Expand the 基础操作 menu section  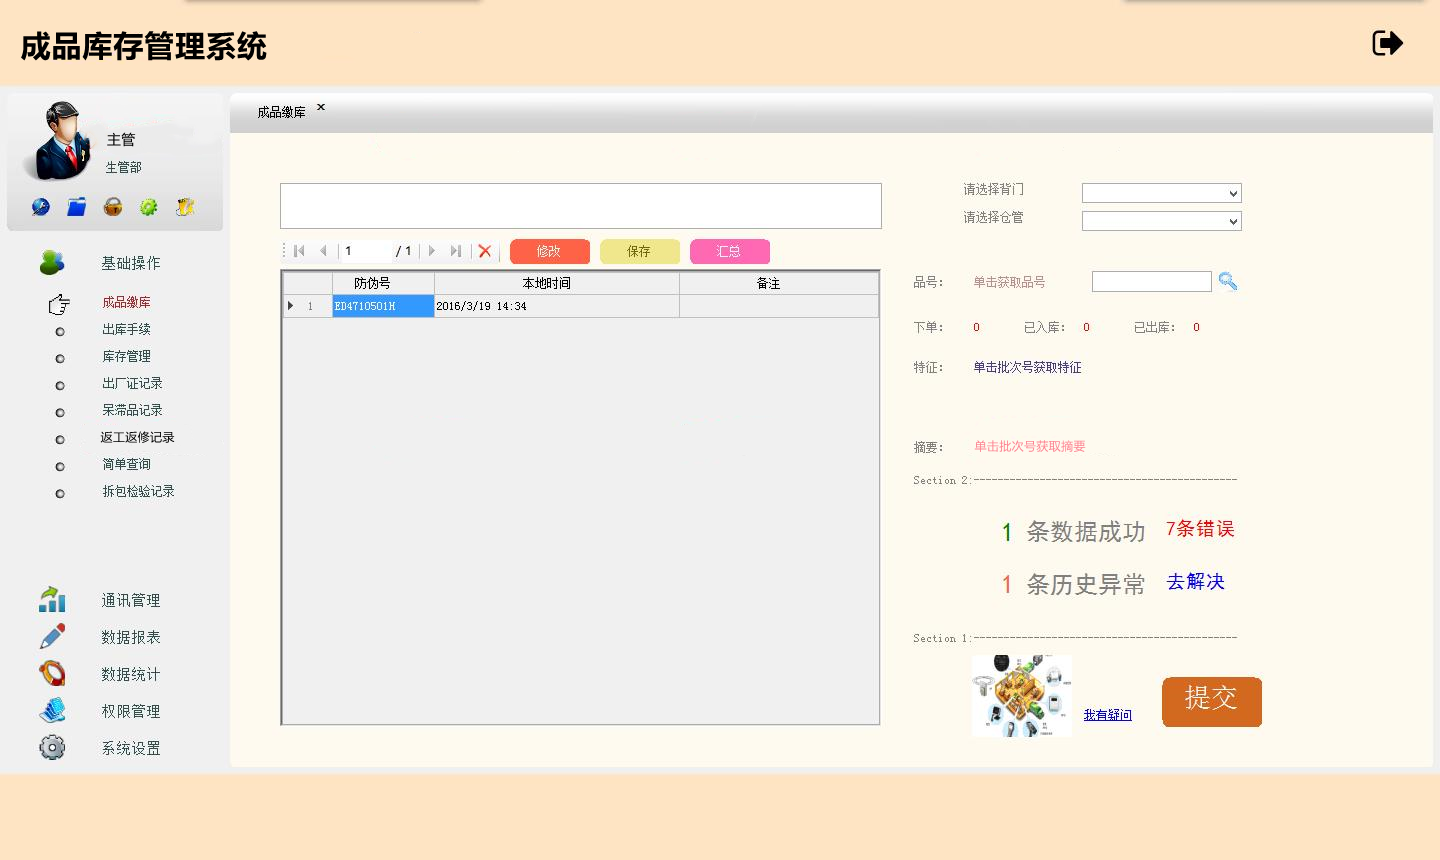click(130, 263)
